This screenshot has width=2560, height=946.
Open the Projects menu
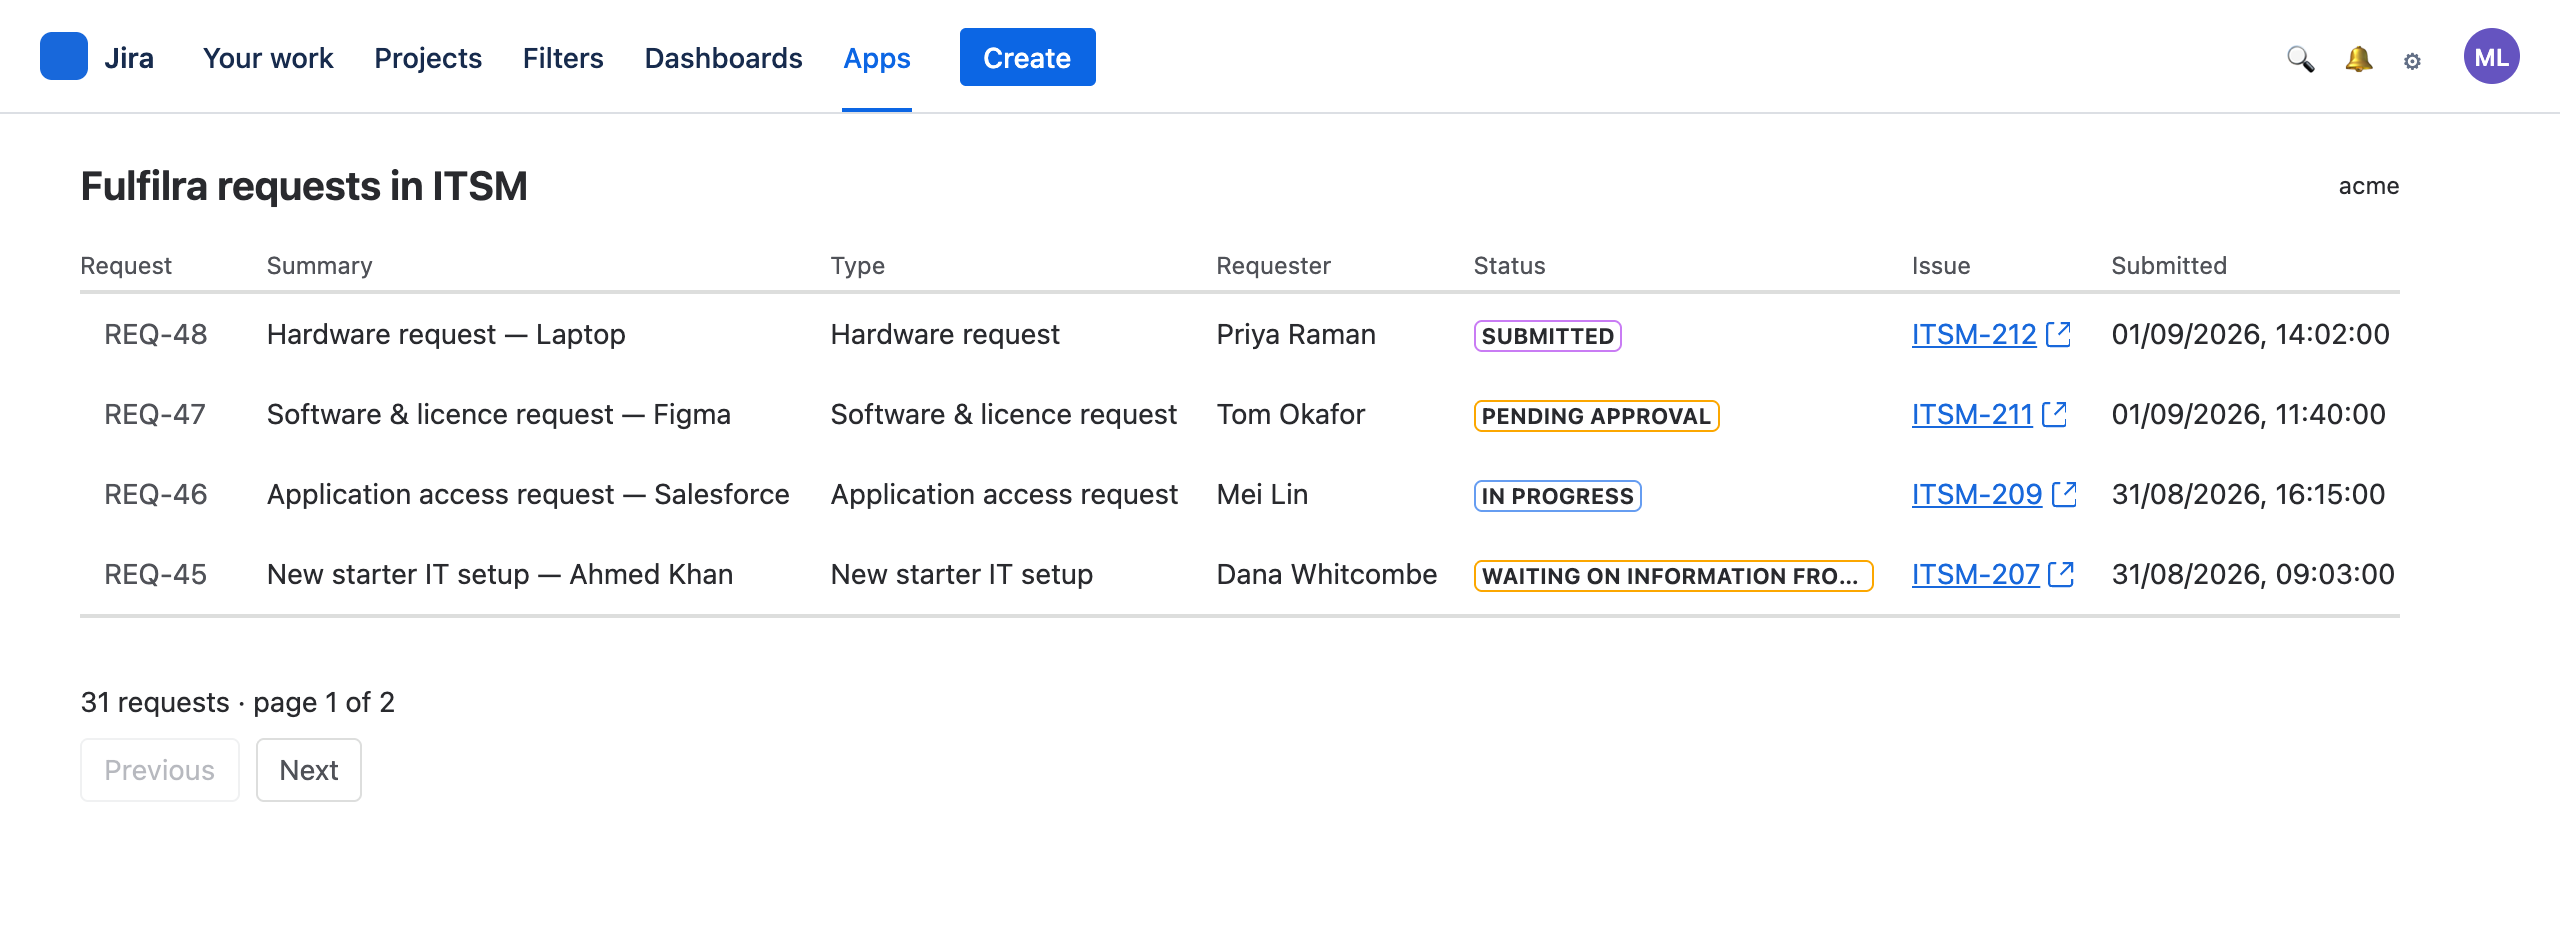pos(428,58)
